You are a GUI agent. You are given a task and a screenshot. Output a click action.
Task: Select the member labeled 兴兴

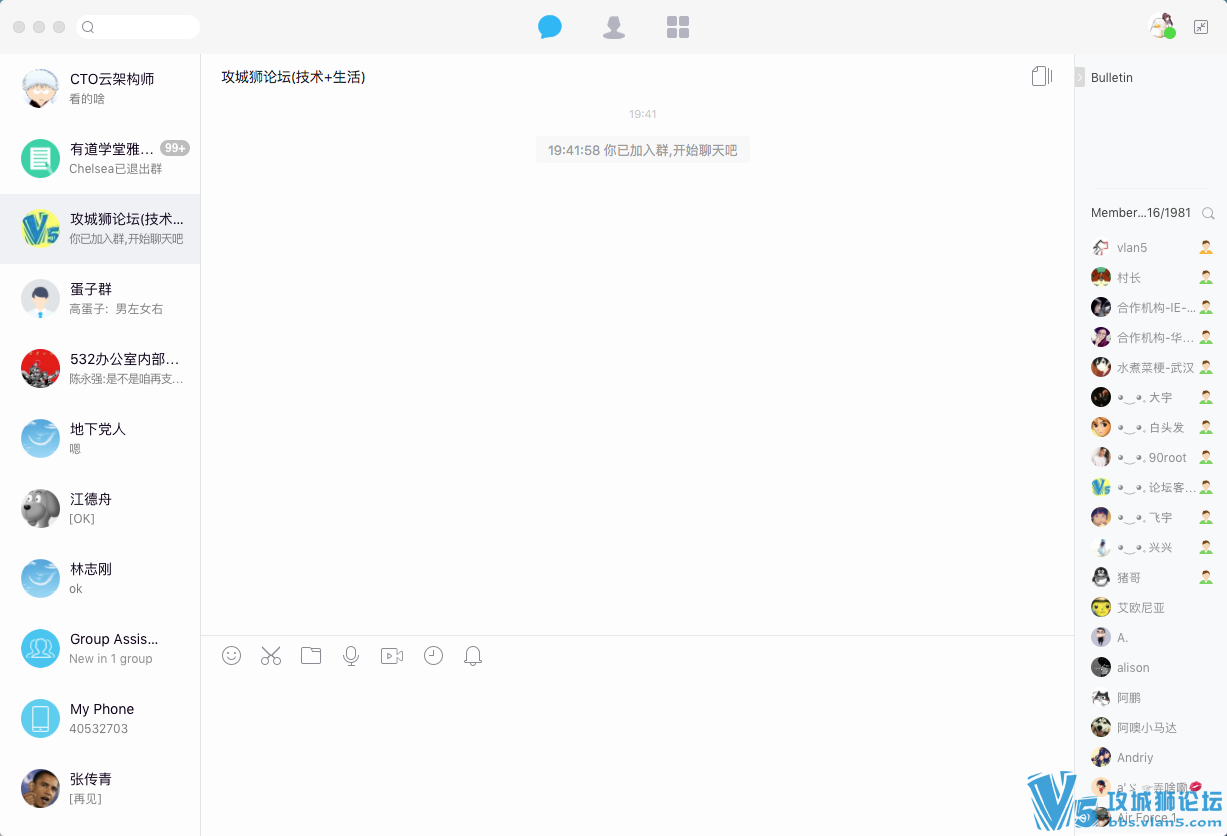click(1151, 547)
